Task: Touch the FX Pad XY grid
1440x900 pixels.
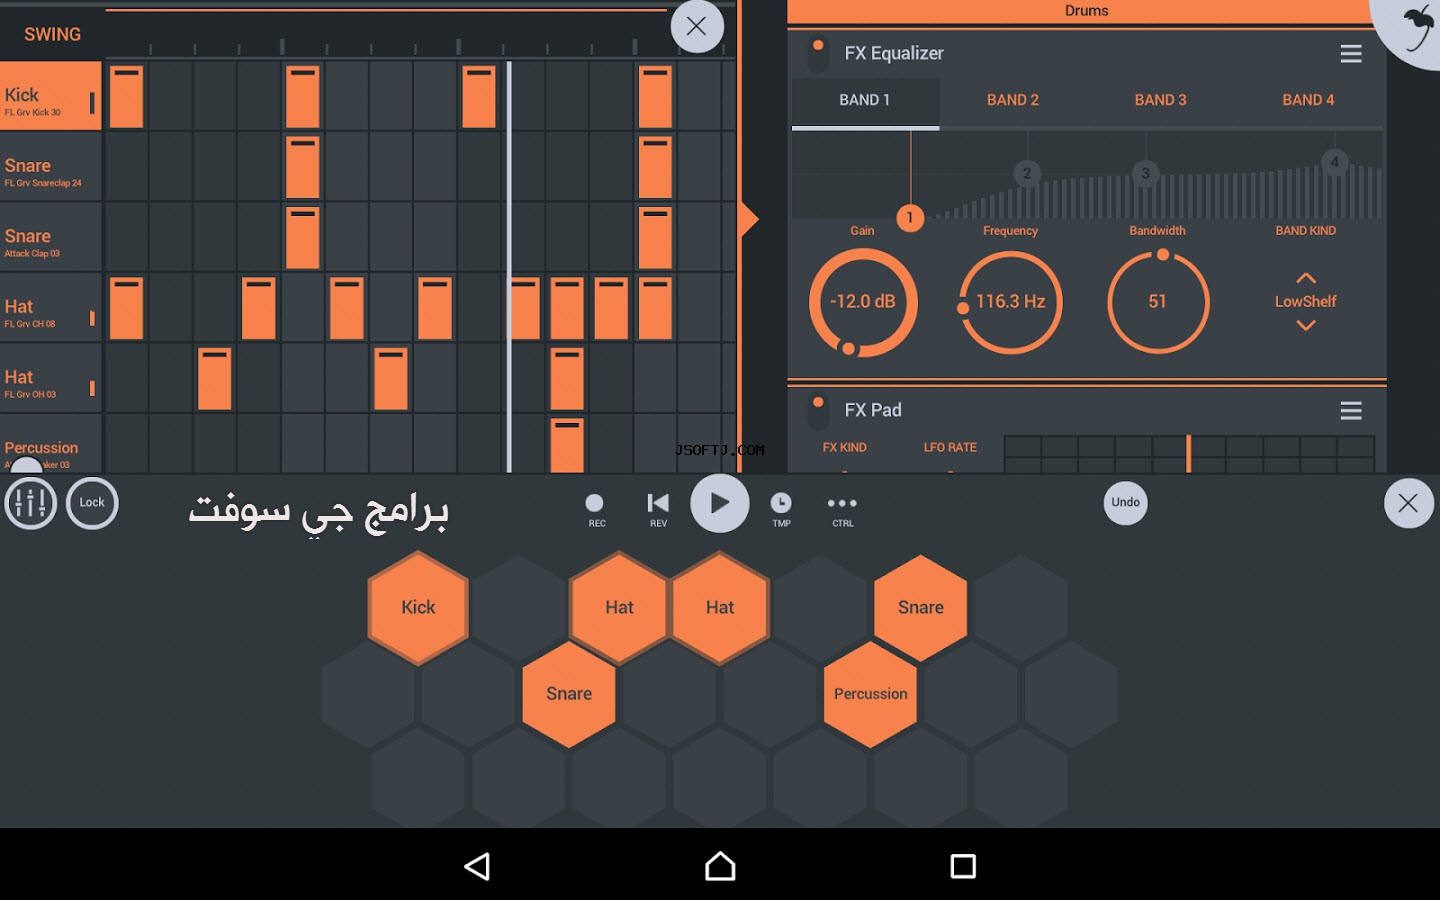Action: pos(1189,453)
